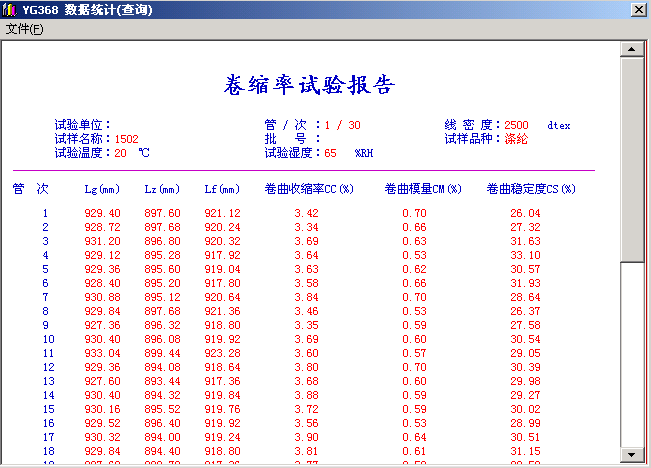Viewport: 651px width, 468px height.
Task: Click the 卷曲收缩率CC(%) column header
Action: (309, 189)
